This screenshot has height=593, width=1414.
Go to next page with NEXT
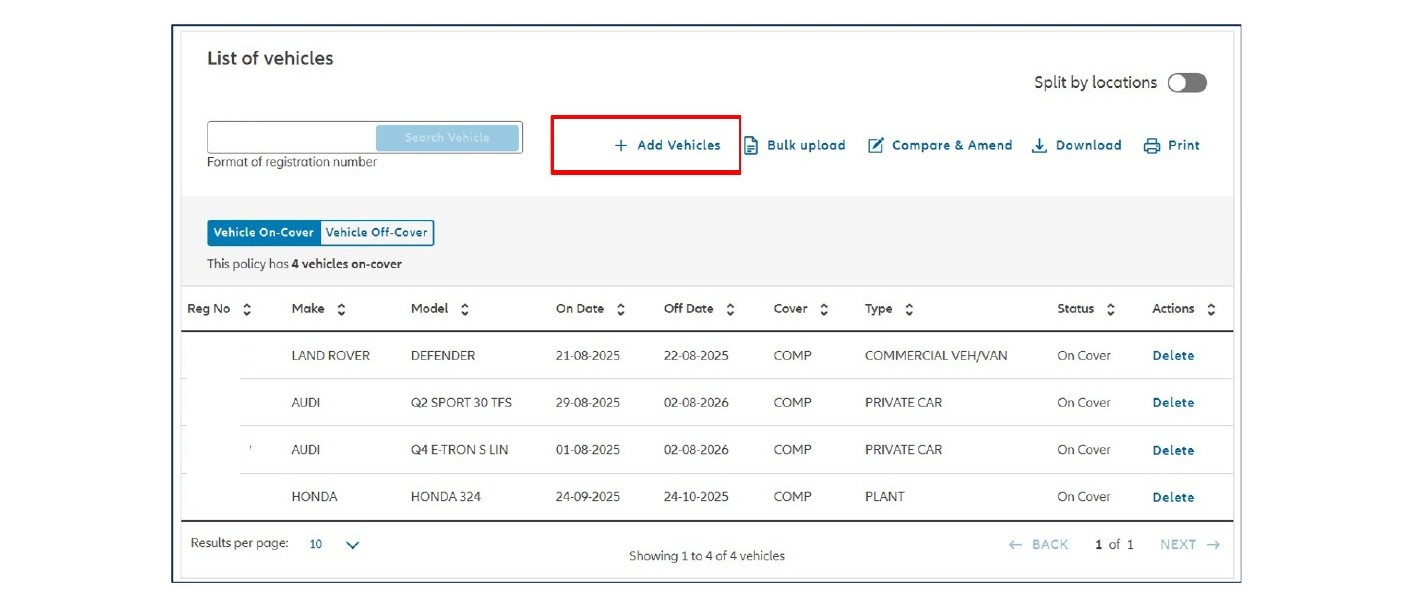click(x=1190, y=545)
